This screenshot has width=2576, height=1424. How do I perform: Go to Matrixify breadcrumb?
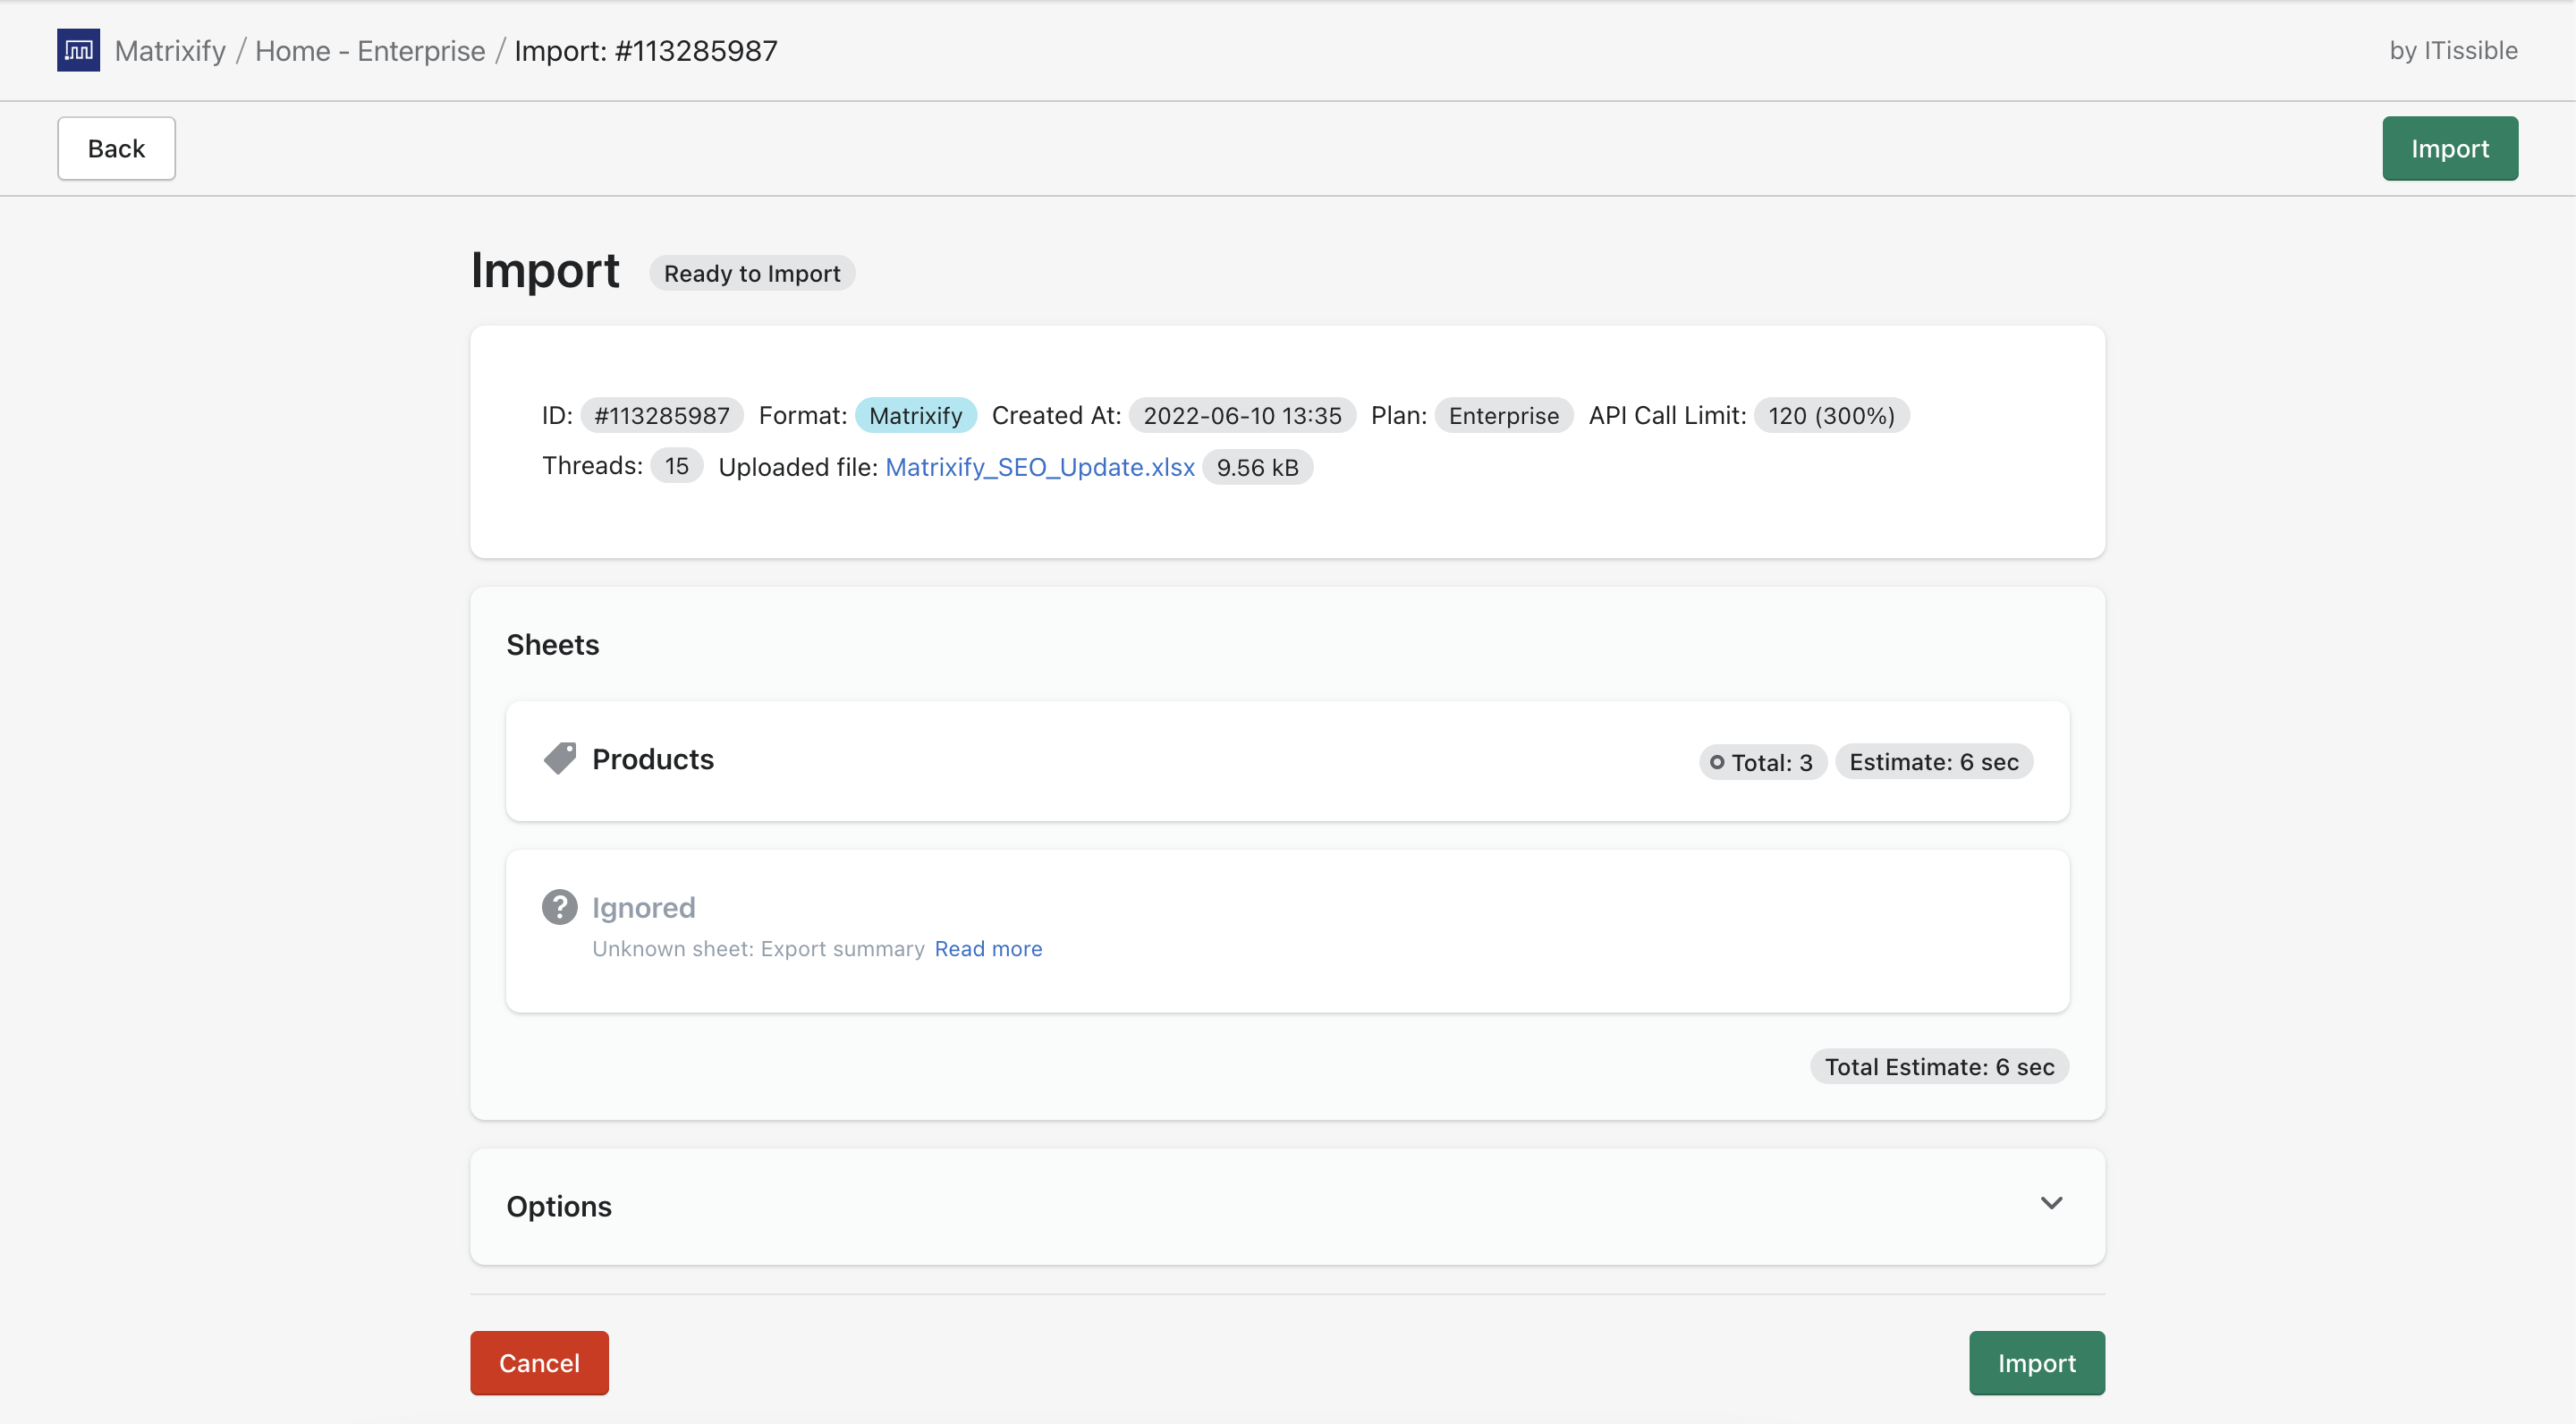[170, 50]
